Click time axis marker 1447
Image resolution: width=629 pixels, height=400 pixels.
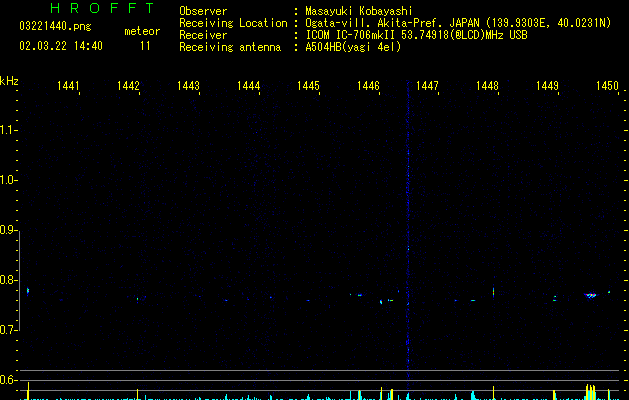click(x=428, y=86)
